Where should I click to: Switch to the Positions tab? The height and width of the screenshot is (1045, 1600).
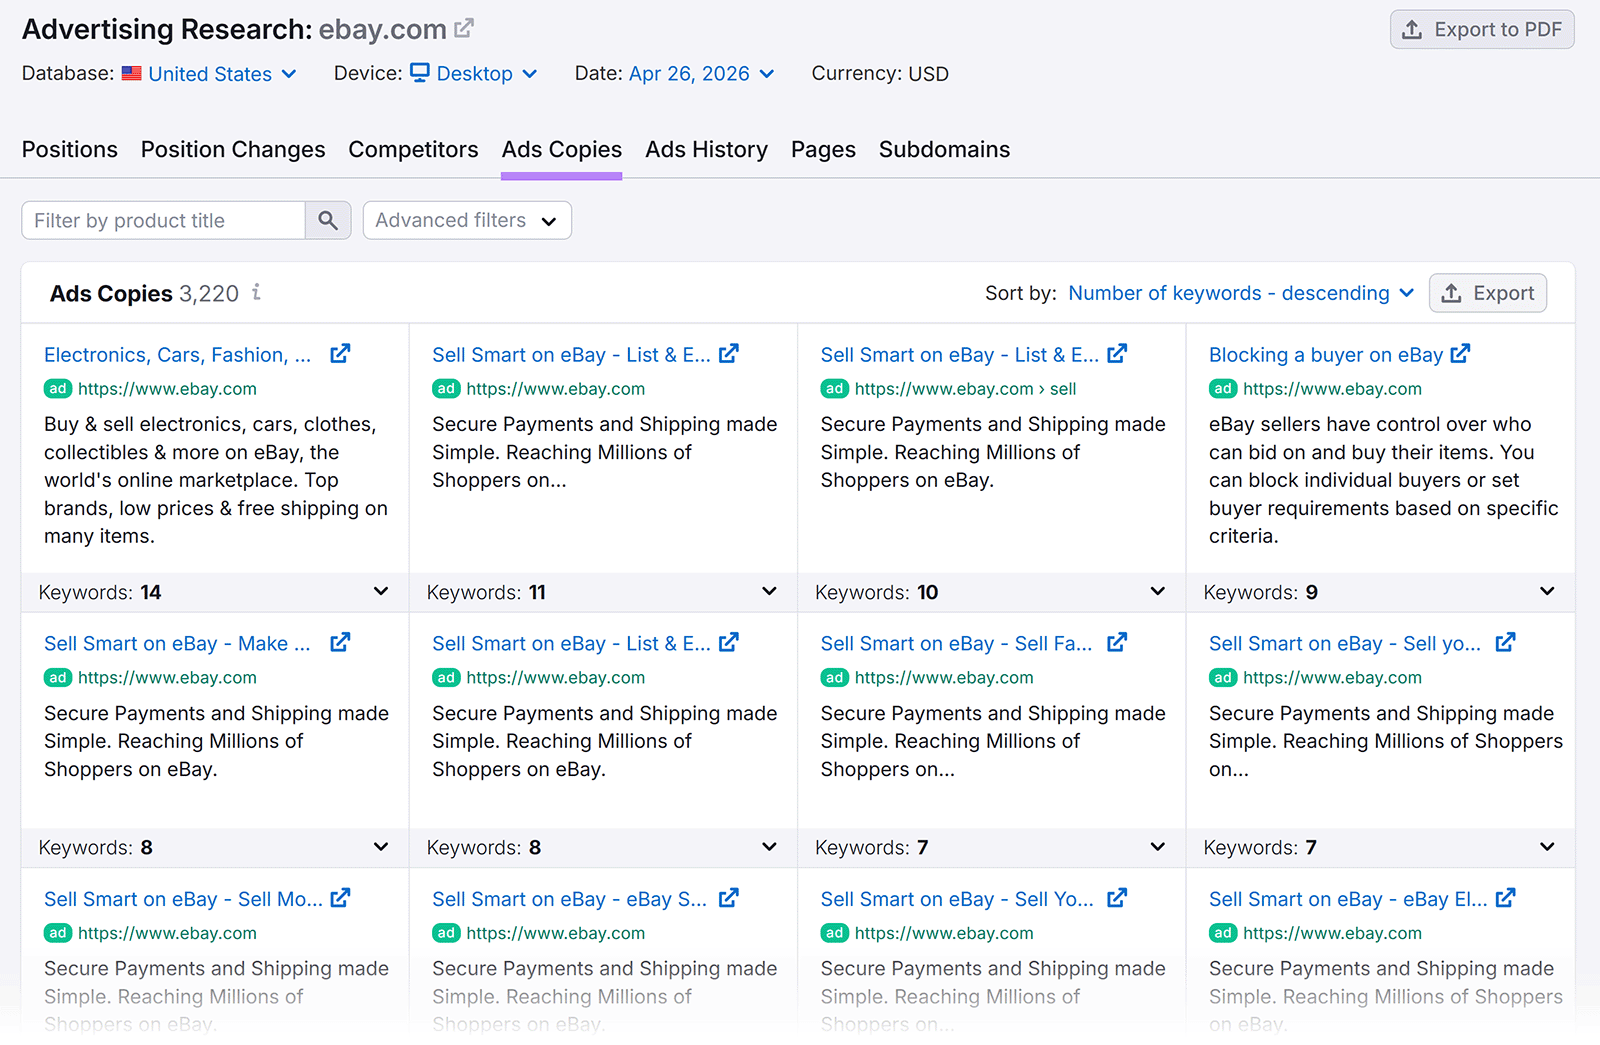pos(70,149)
